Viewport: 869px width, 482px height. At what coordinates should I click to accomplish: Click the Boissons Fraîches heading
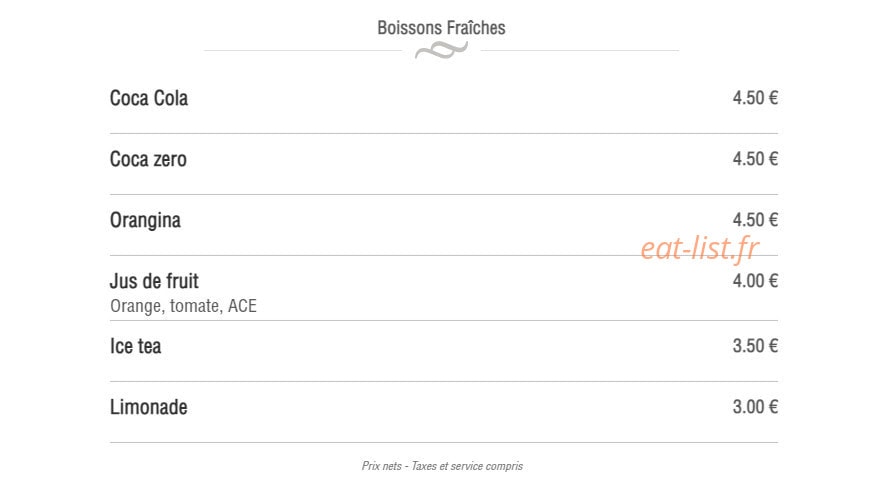point(441,28)
